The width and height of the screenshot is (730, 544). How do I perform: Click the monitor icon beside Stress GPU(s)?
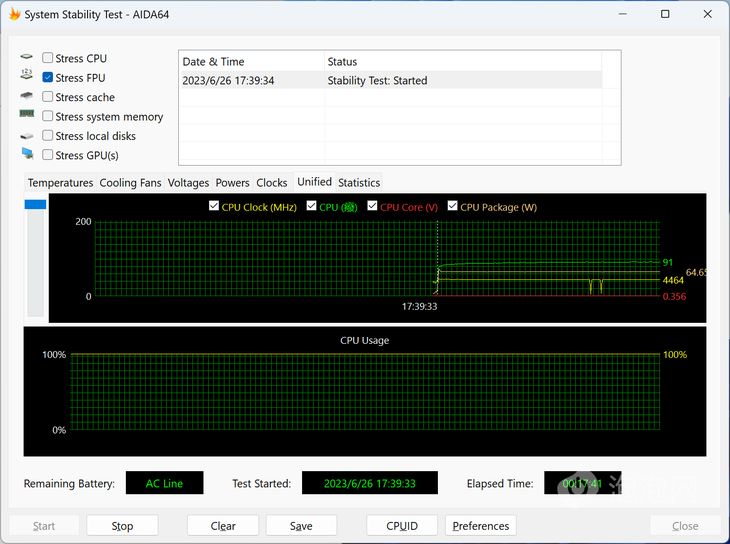click(27, 153)
